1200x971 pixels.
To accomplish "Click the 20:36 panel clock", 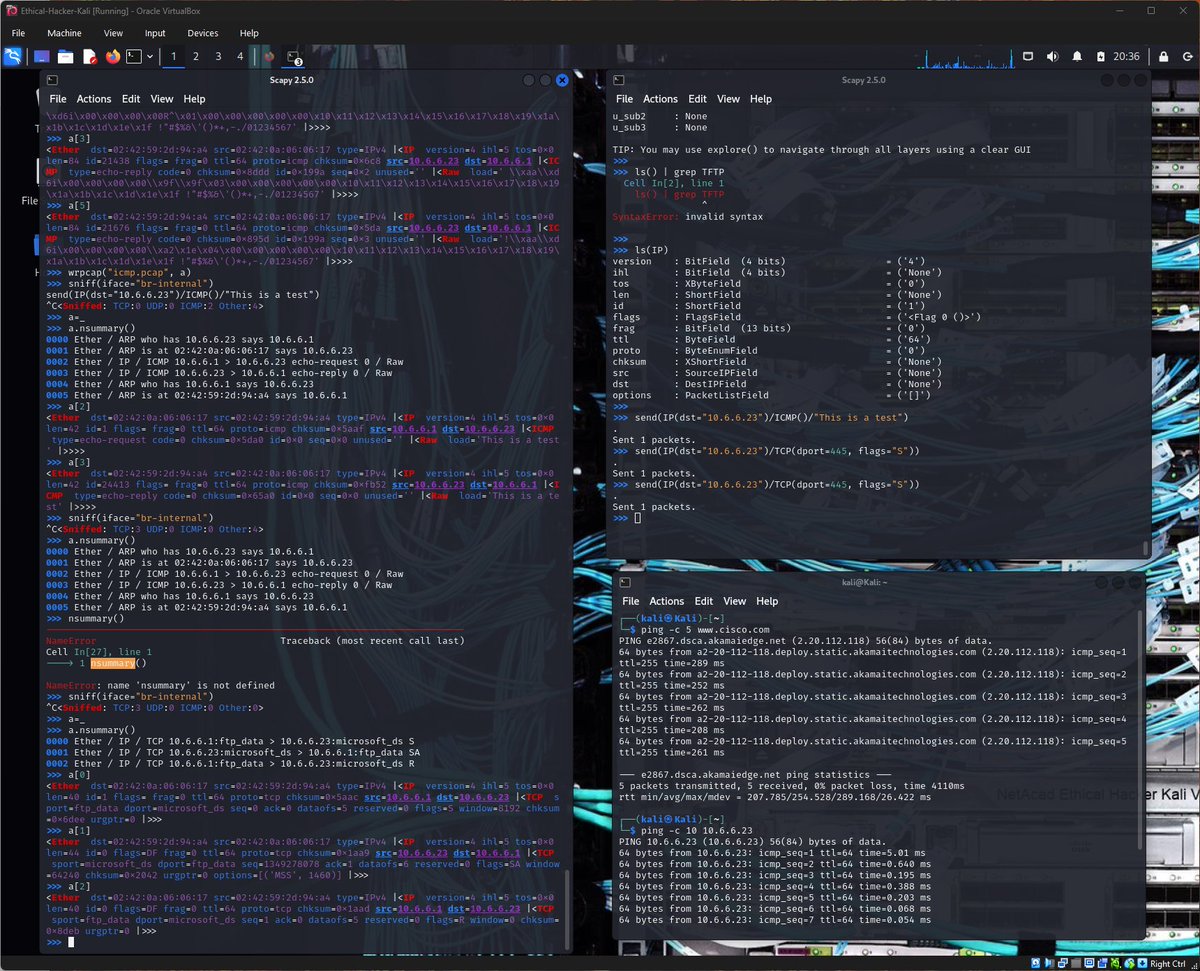I will (1126, 57).
